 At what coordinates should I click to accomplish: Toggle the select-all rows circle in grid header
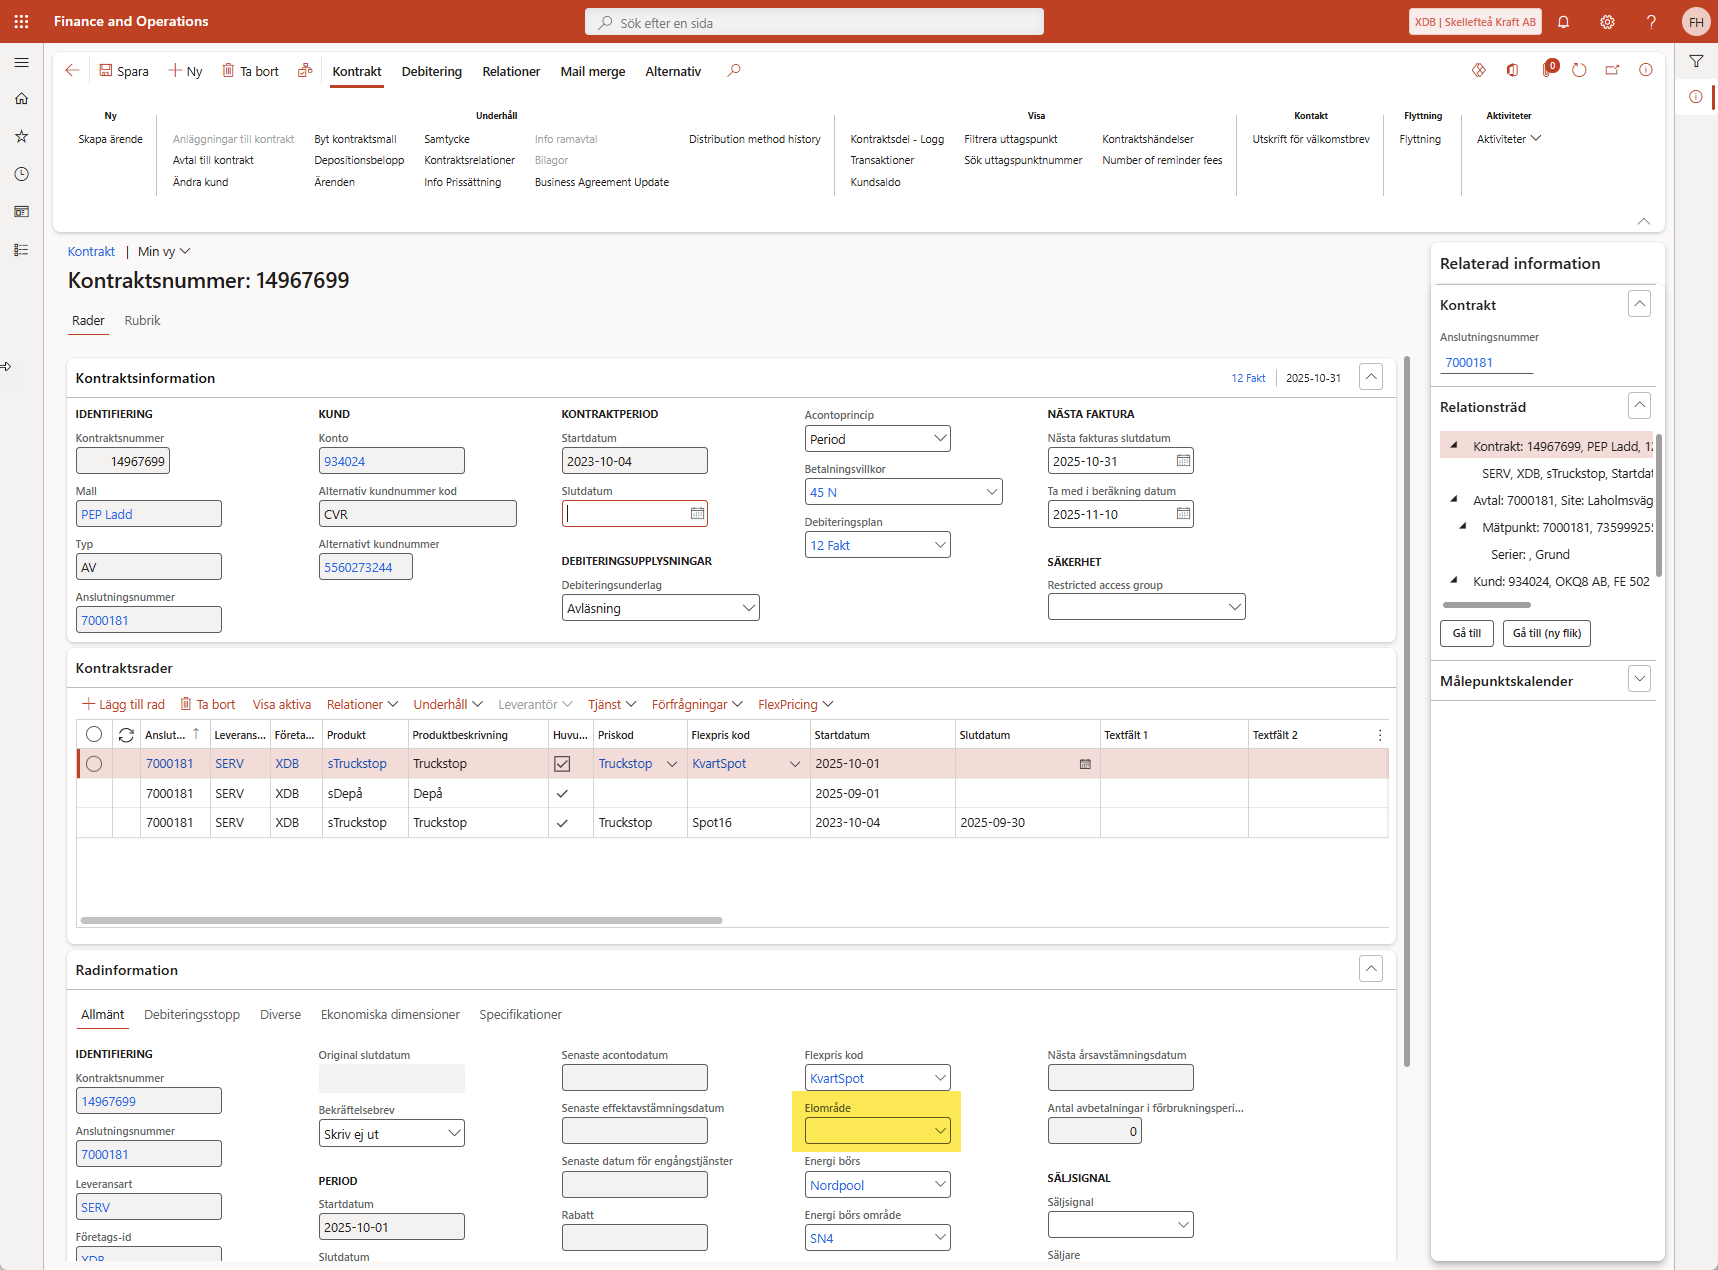[94, 735]
